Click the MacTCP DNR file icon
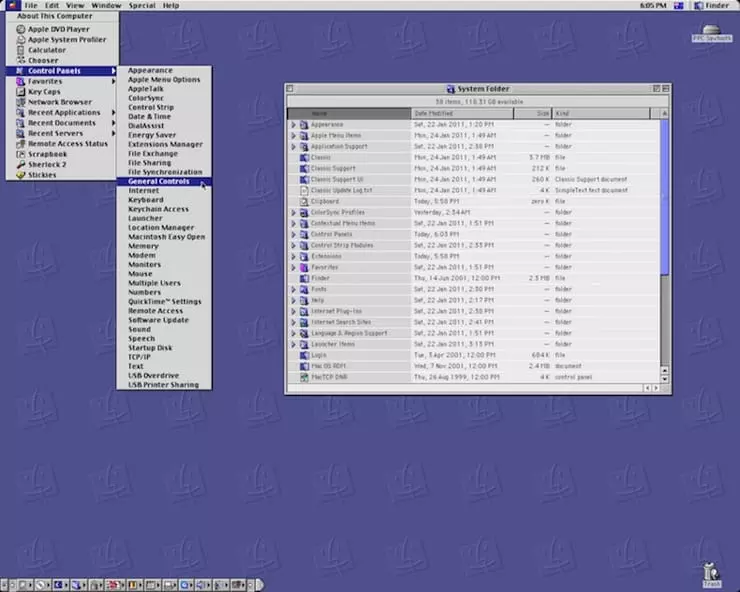Screen dimensions: 740x592 [x=304, y=376]
